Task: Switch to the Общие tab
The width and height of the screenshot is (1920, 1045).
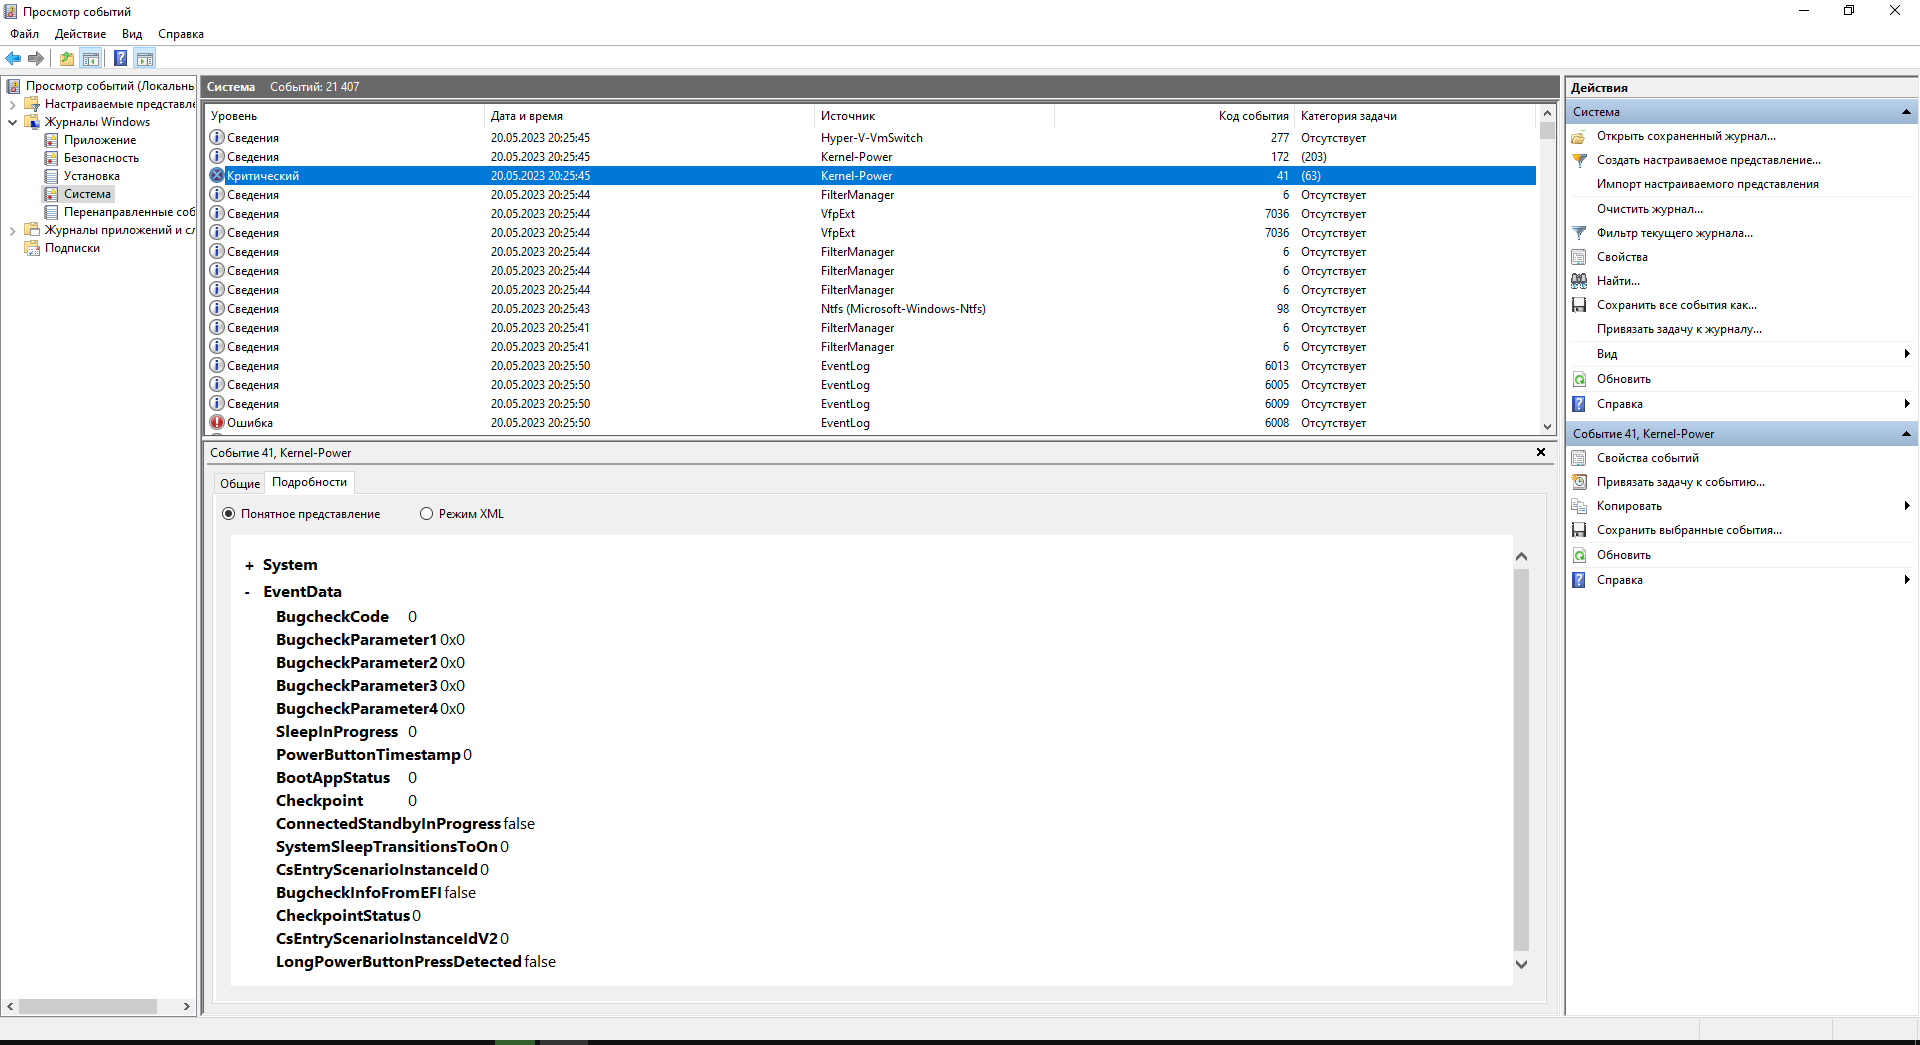Action: (240, 484)
